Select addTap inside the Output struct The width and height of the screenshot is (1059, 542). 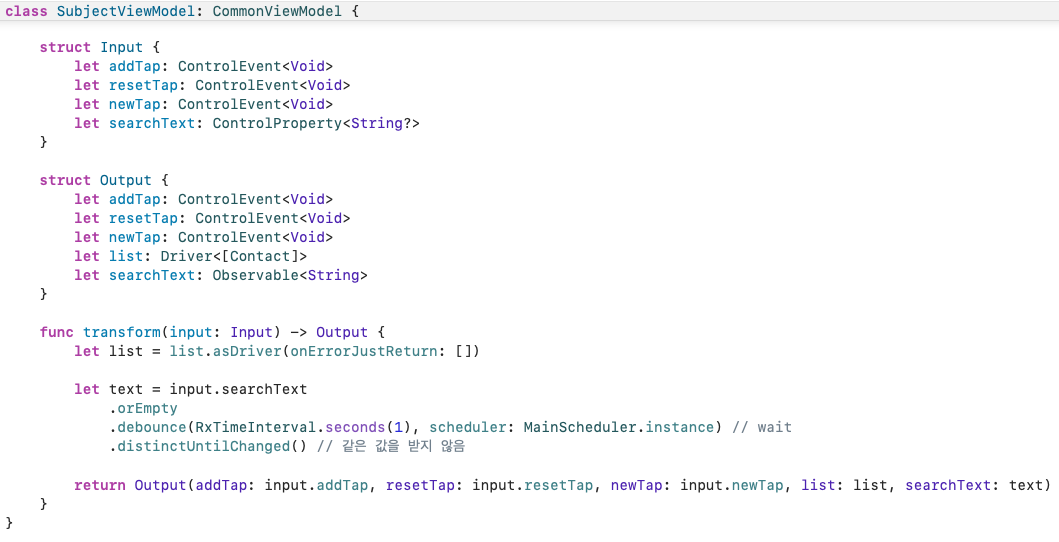[x=134, y=199]
